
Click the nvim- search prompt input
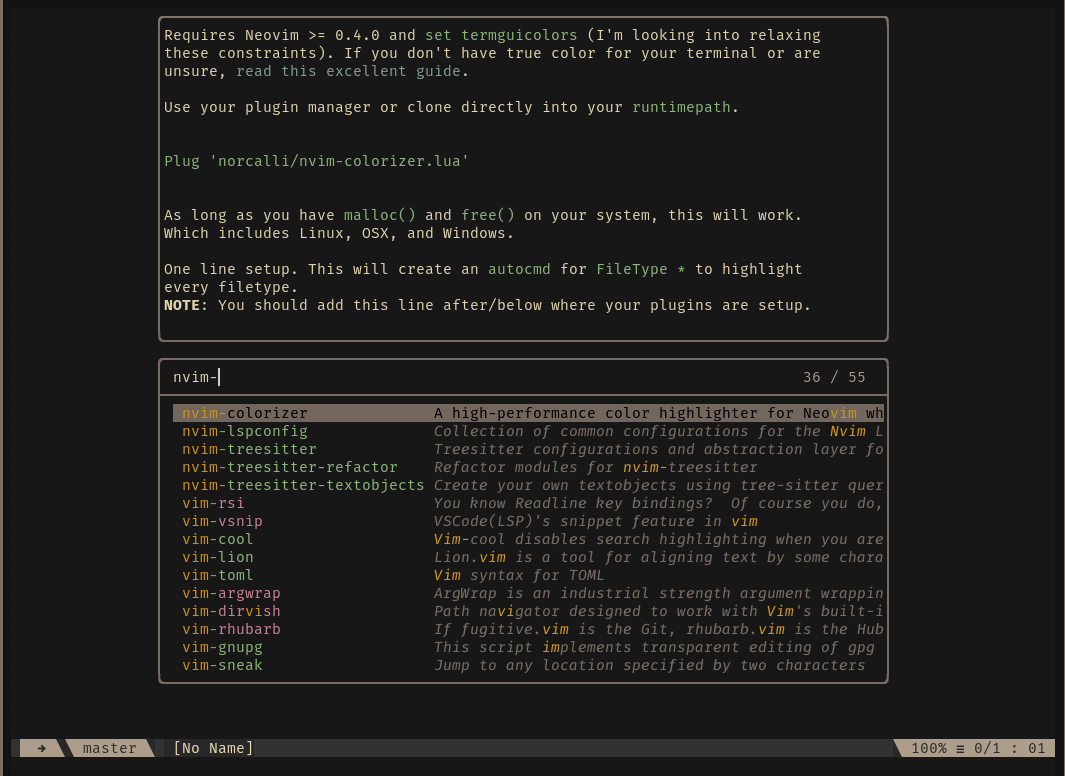click(x=523, y=377)
